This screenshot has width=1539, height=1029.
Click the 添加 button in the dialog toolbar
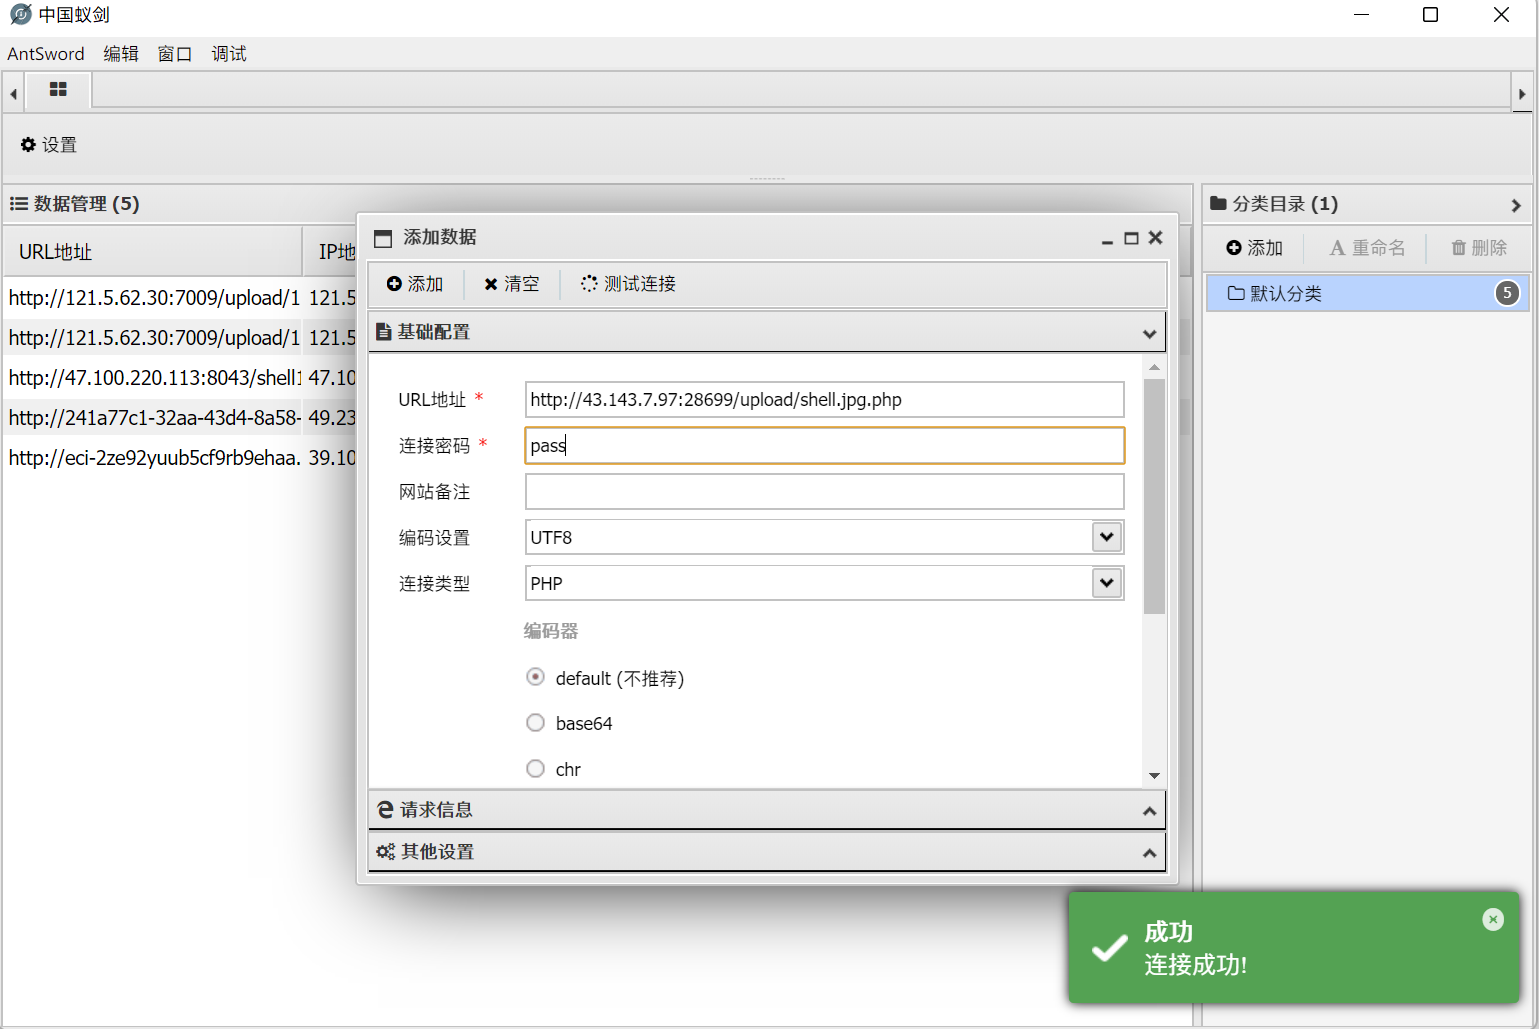[415, 284]
